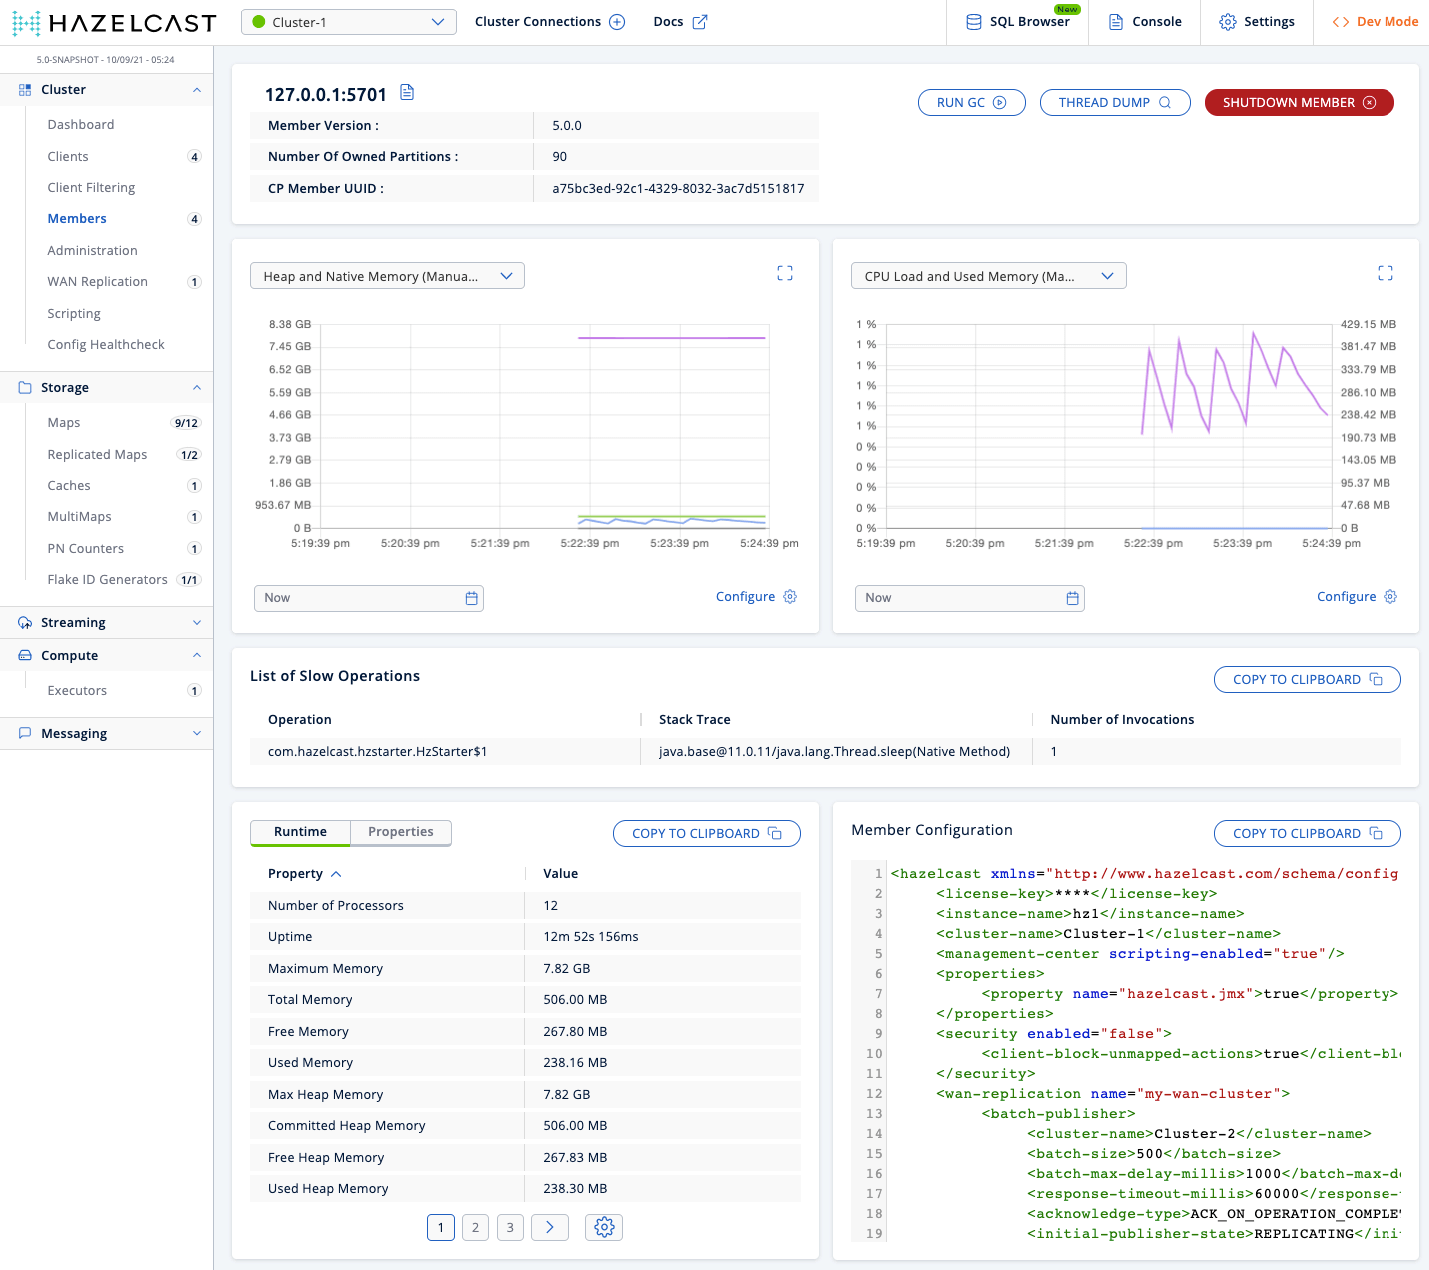Open WAN Replication in the sidebar
The image size is (1429, 1270).
point(97,282)
